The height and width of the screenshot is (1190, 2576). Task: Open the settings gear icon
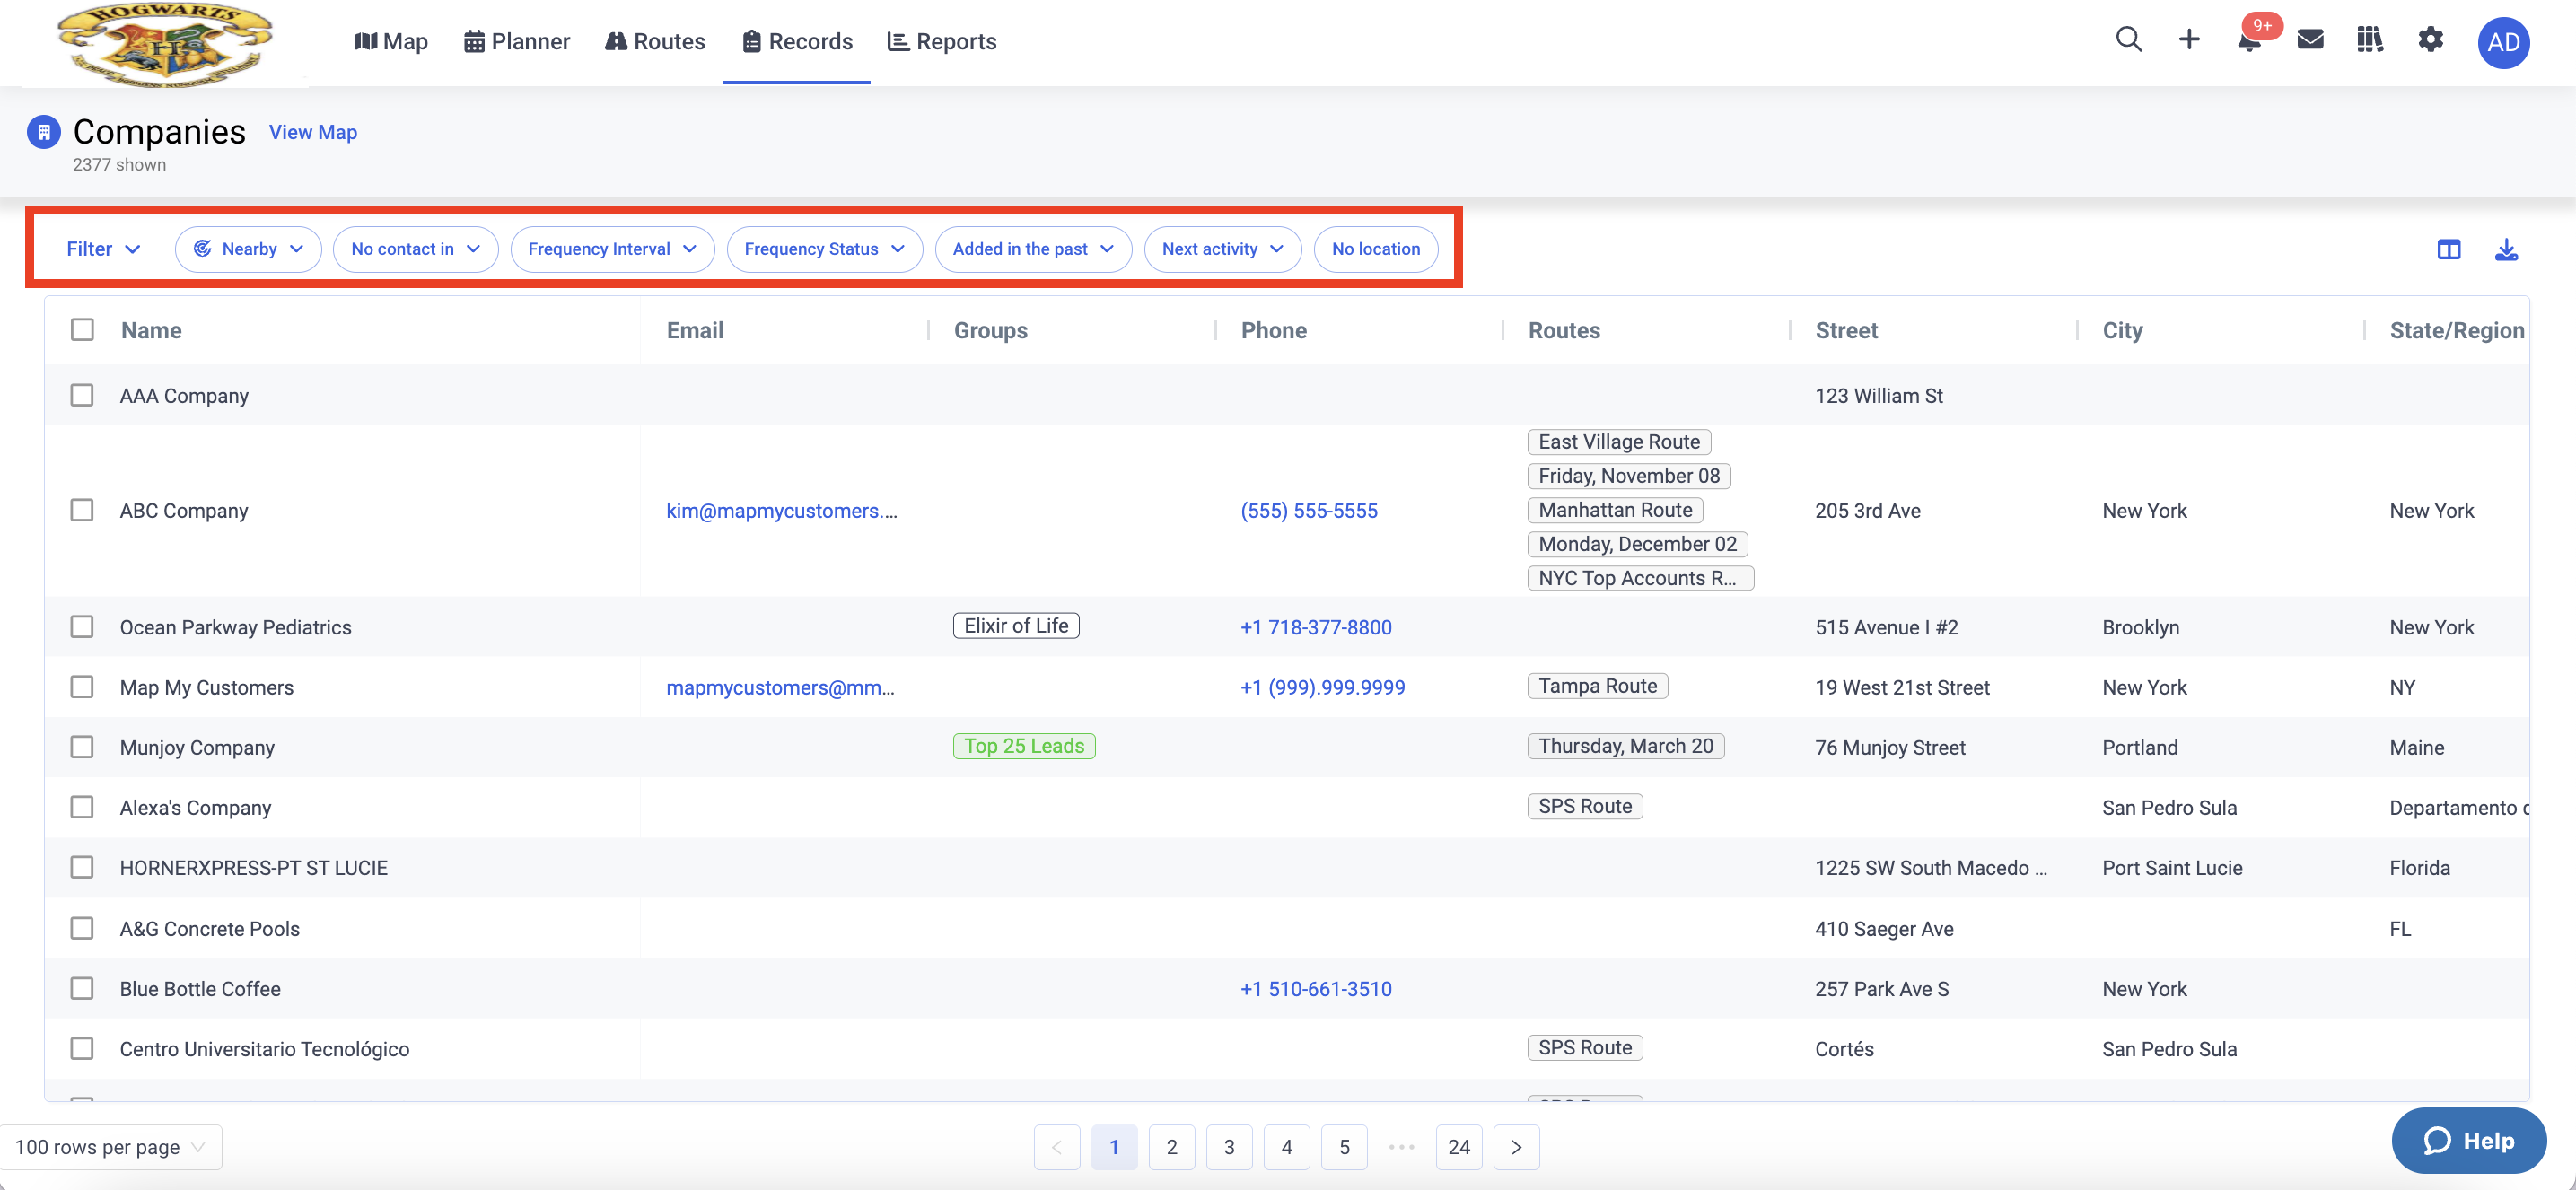(x=2430, y=40)
